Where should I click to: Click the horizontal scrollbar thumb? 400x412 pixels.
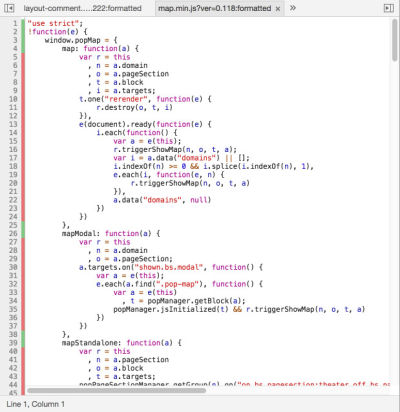click(x=116, y=390)
